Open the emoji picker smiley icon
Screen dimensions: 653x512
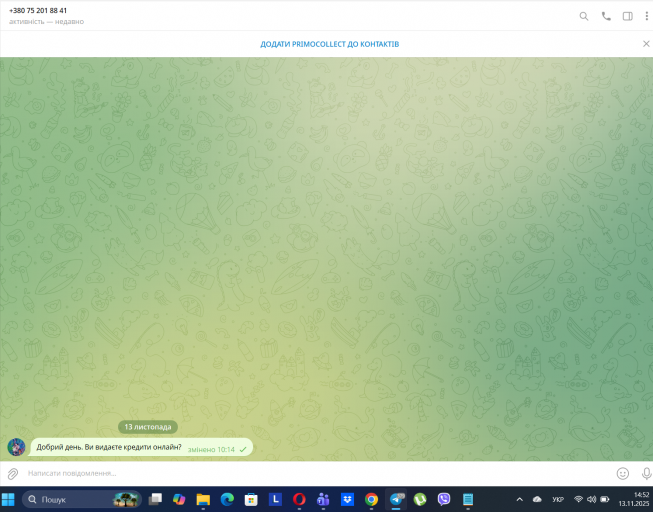click(623, 474)
